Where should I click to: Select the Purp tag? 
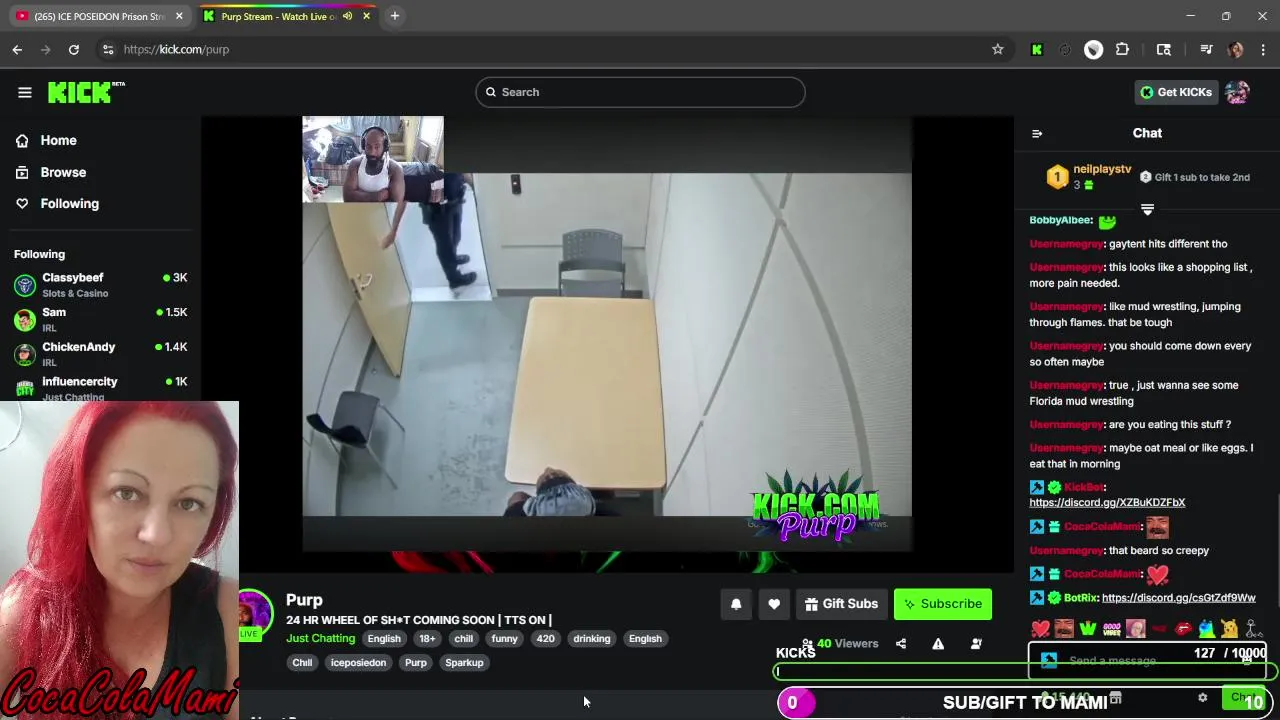point(415,663)
